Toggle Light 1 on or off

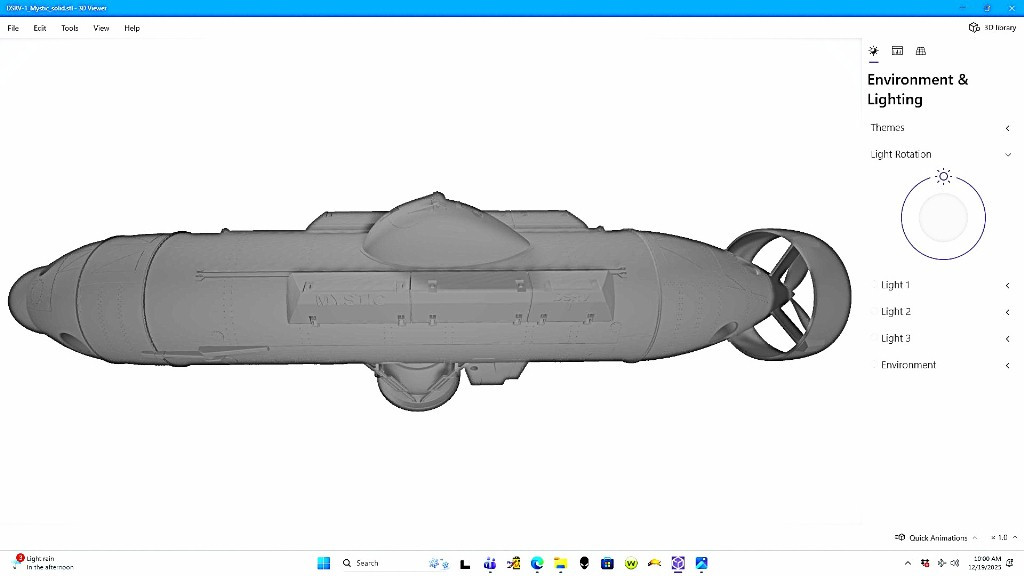(x=874, y=285)
